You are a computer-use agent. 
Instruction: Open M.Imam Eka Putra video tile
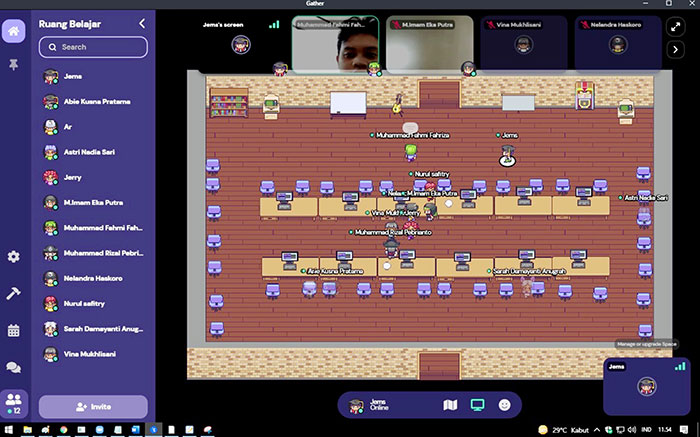tap(429, 44)
